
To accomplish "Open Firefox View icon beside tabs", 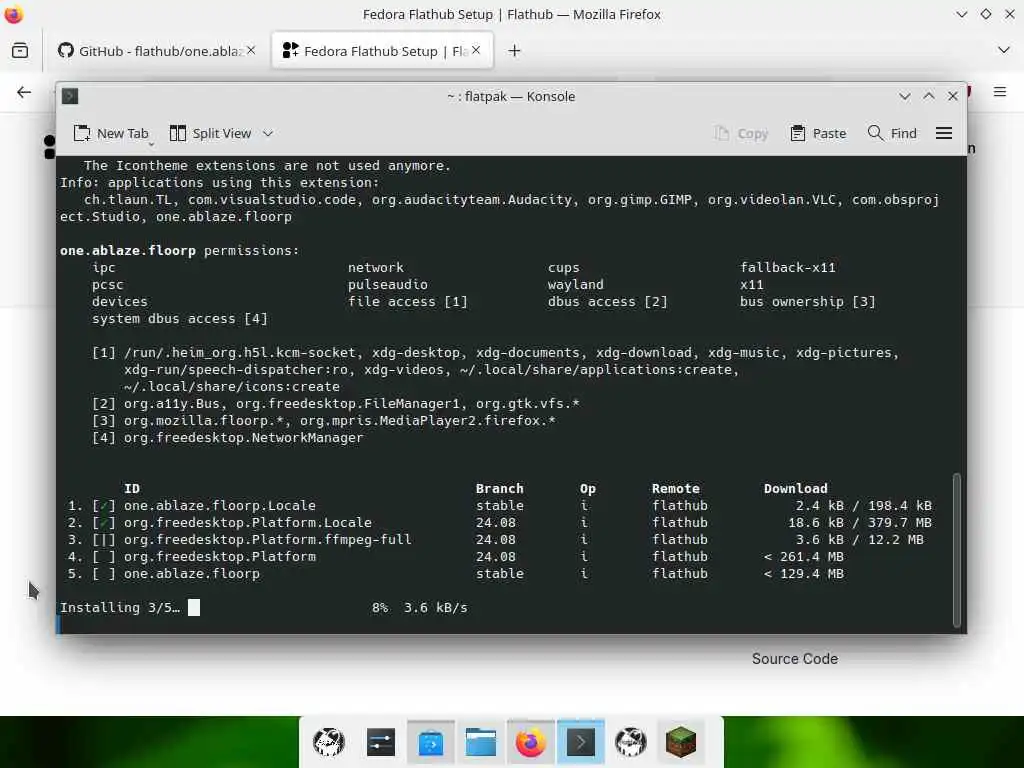I will coord(20,50).
